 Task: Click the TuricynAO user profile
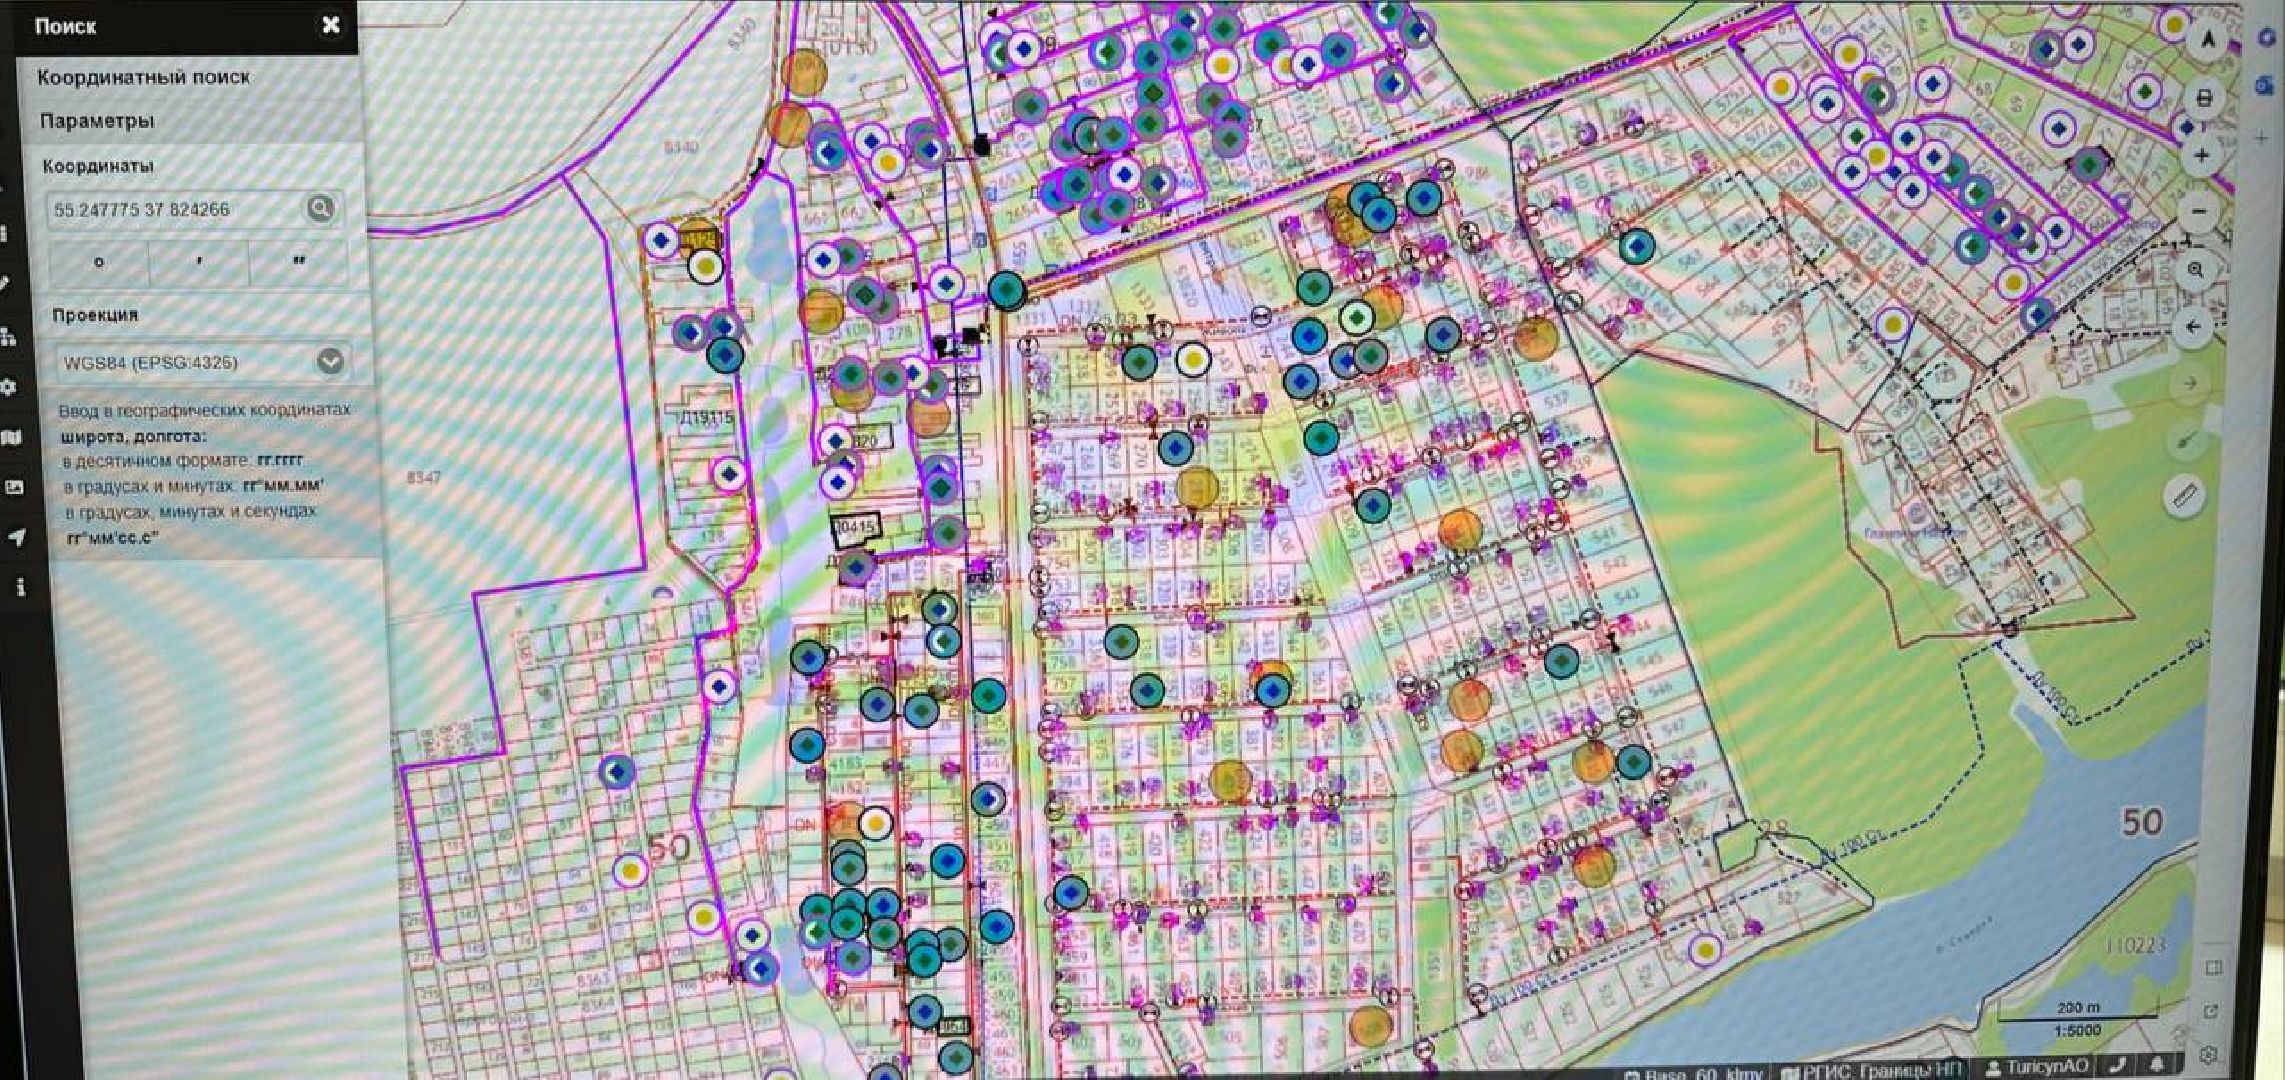pyautogui.click(x=2039, y=1067)
